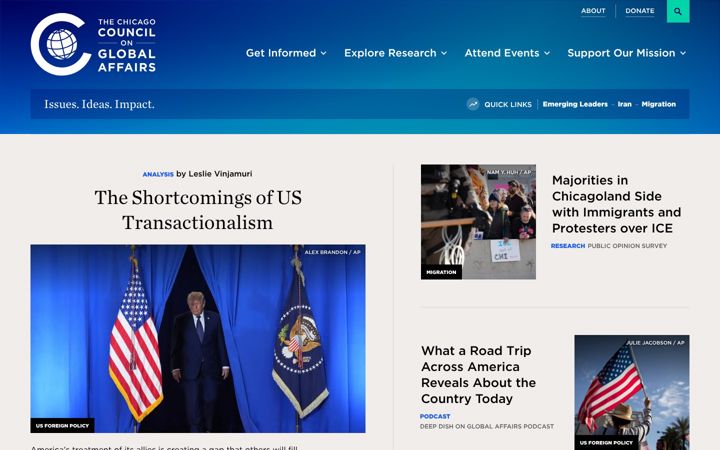Viewport: 720px width, 450px height.
Task: Click 'Alex Brandon / AP' photo credit
Action: click(x=332, y=252)
